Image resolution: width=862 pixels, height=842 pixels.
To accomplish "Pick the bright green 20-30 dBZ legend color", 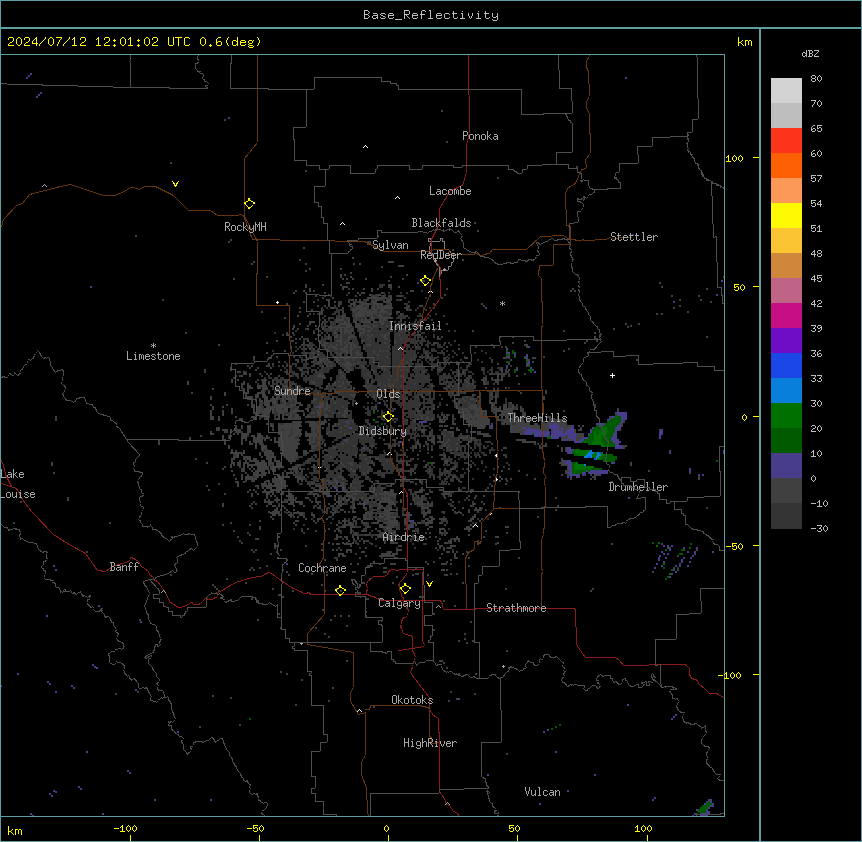I will (786, 416).
